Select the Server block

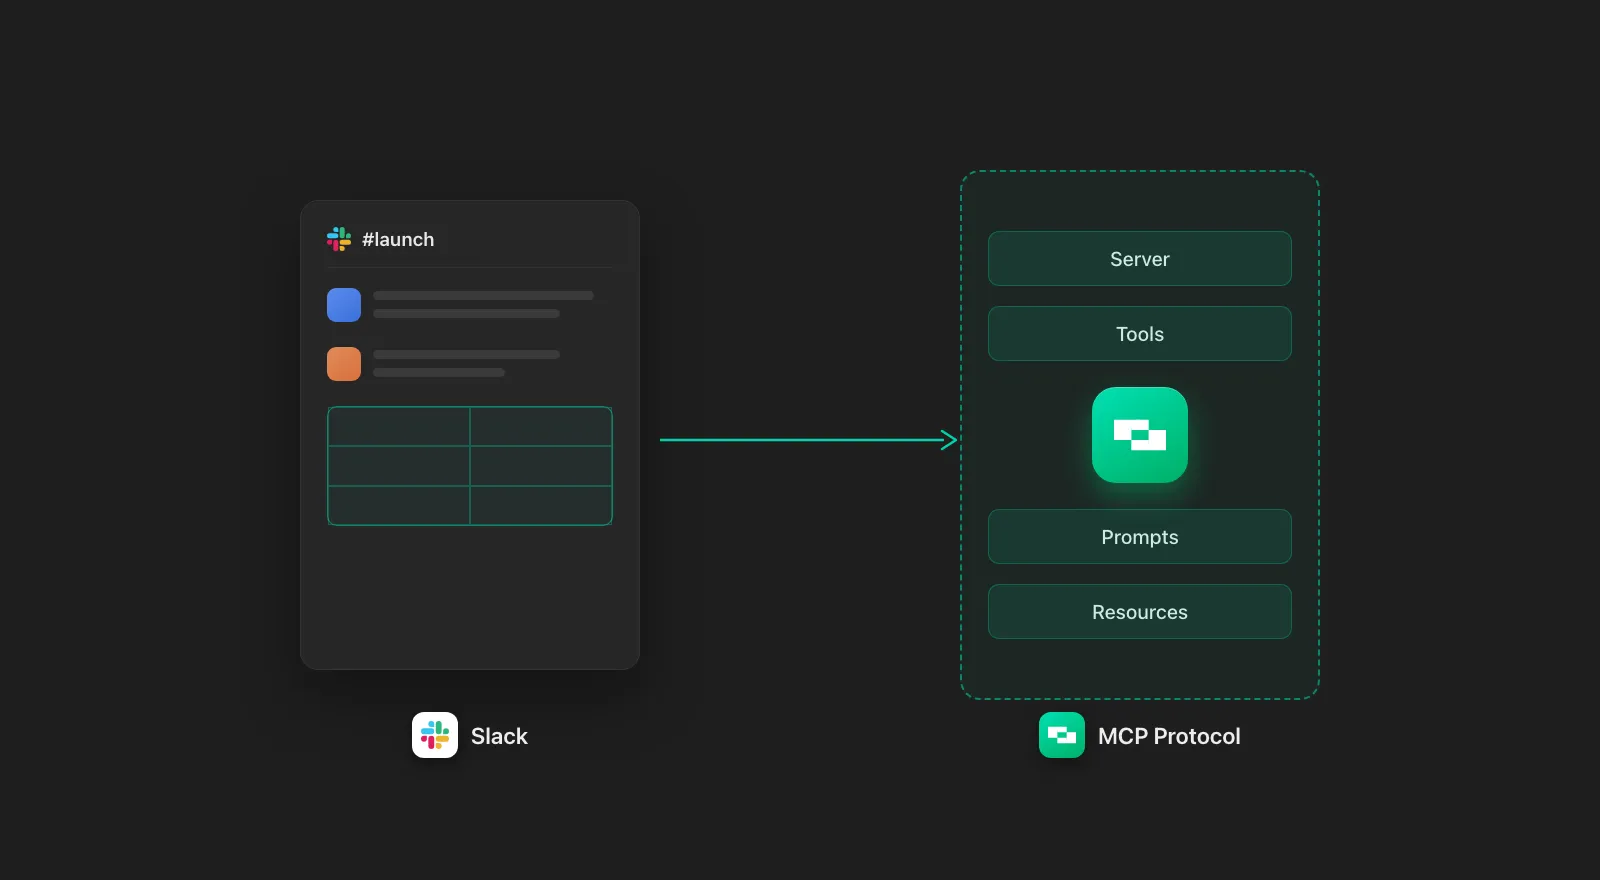click(x=1140, y=259)
